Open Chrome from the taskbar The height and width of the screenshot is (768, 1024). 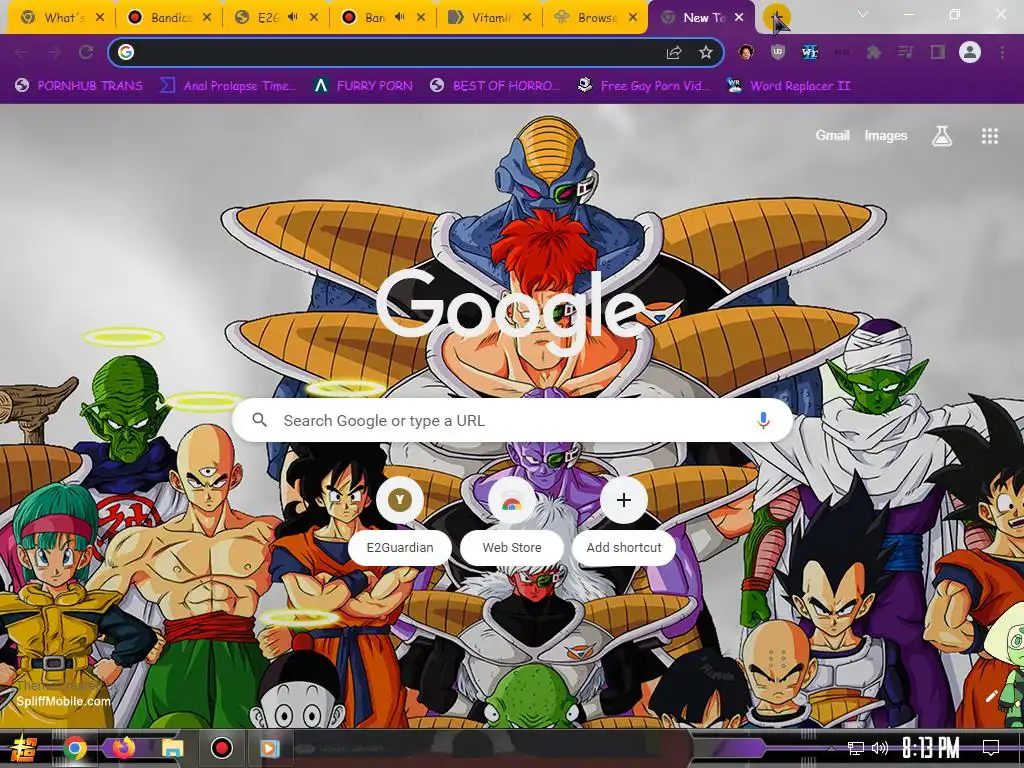tap(75, 748)
